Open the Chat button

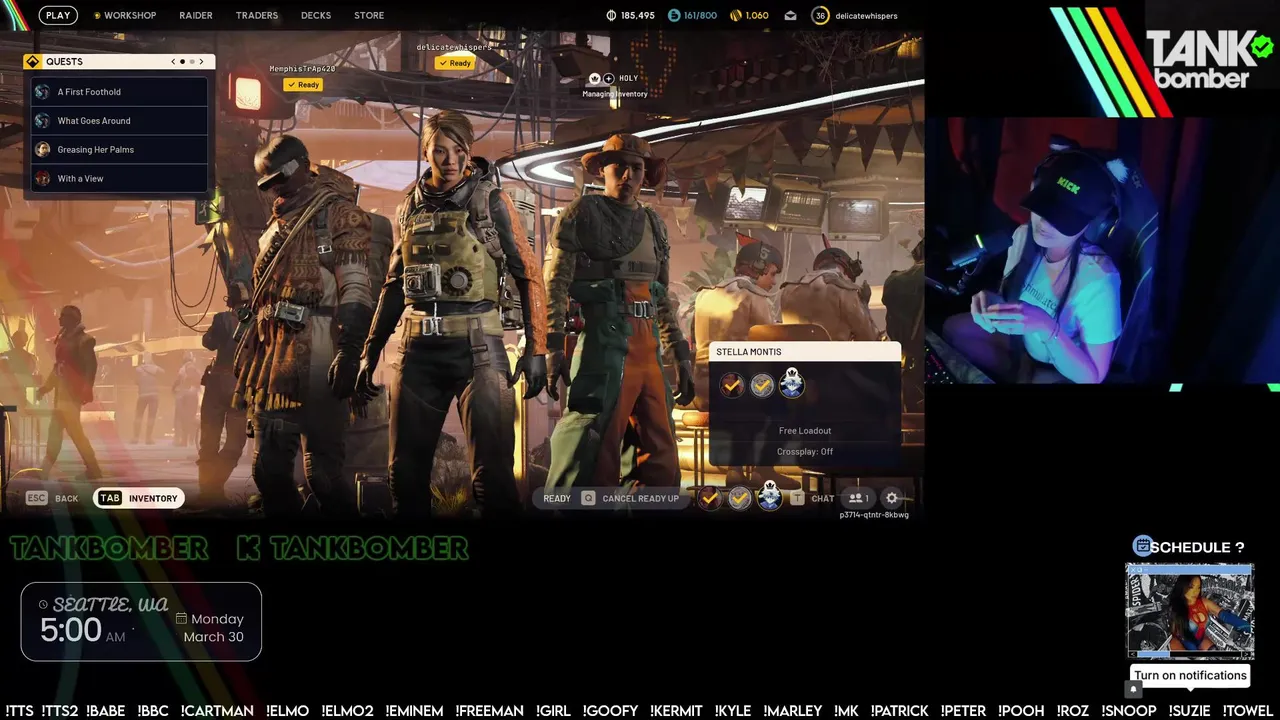click(x=823, y=498)
